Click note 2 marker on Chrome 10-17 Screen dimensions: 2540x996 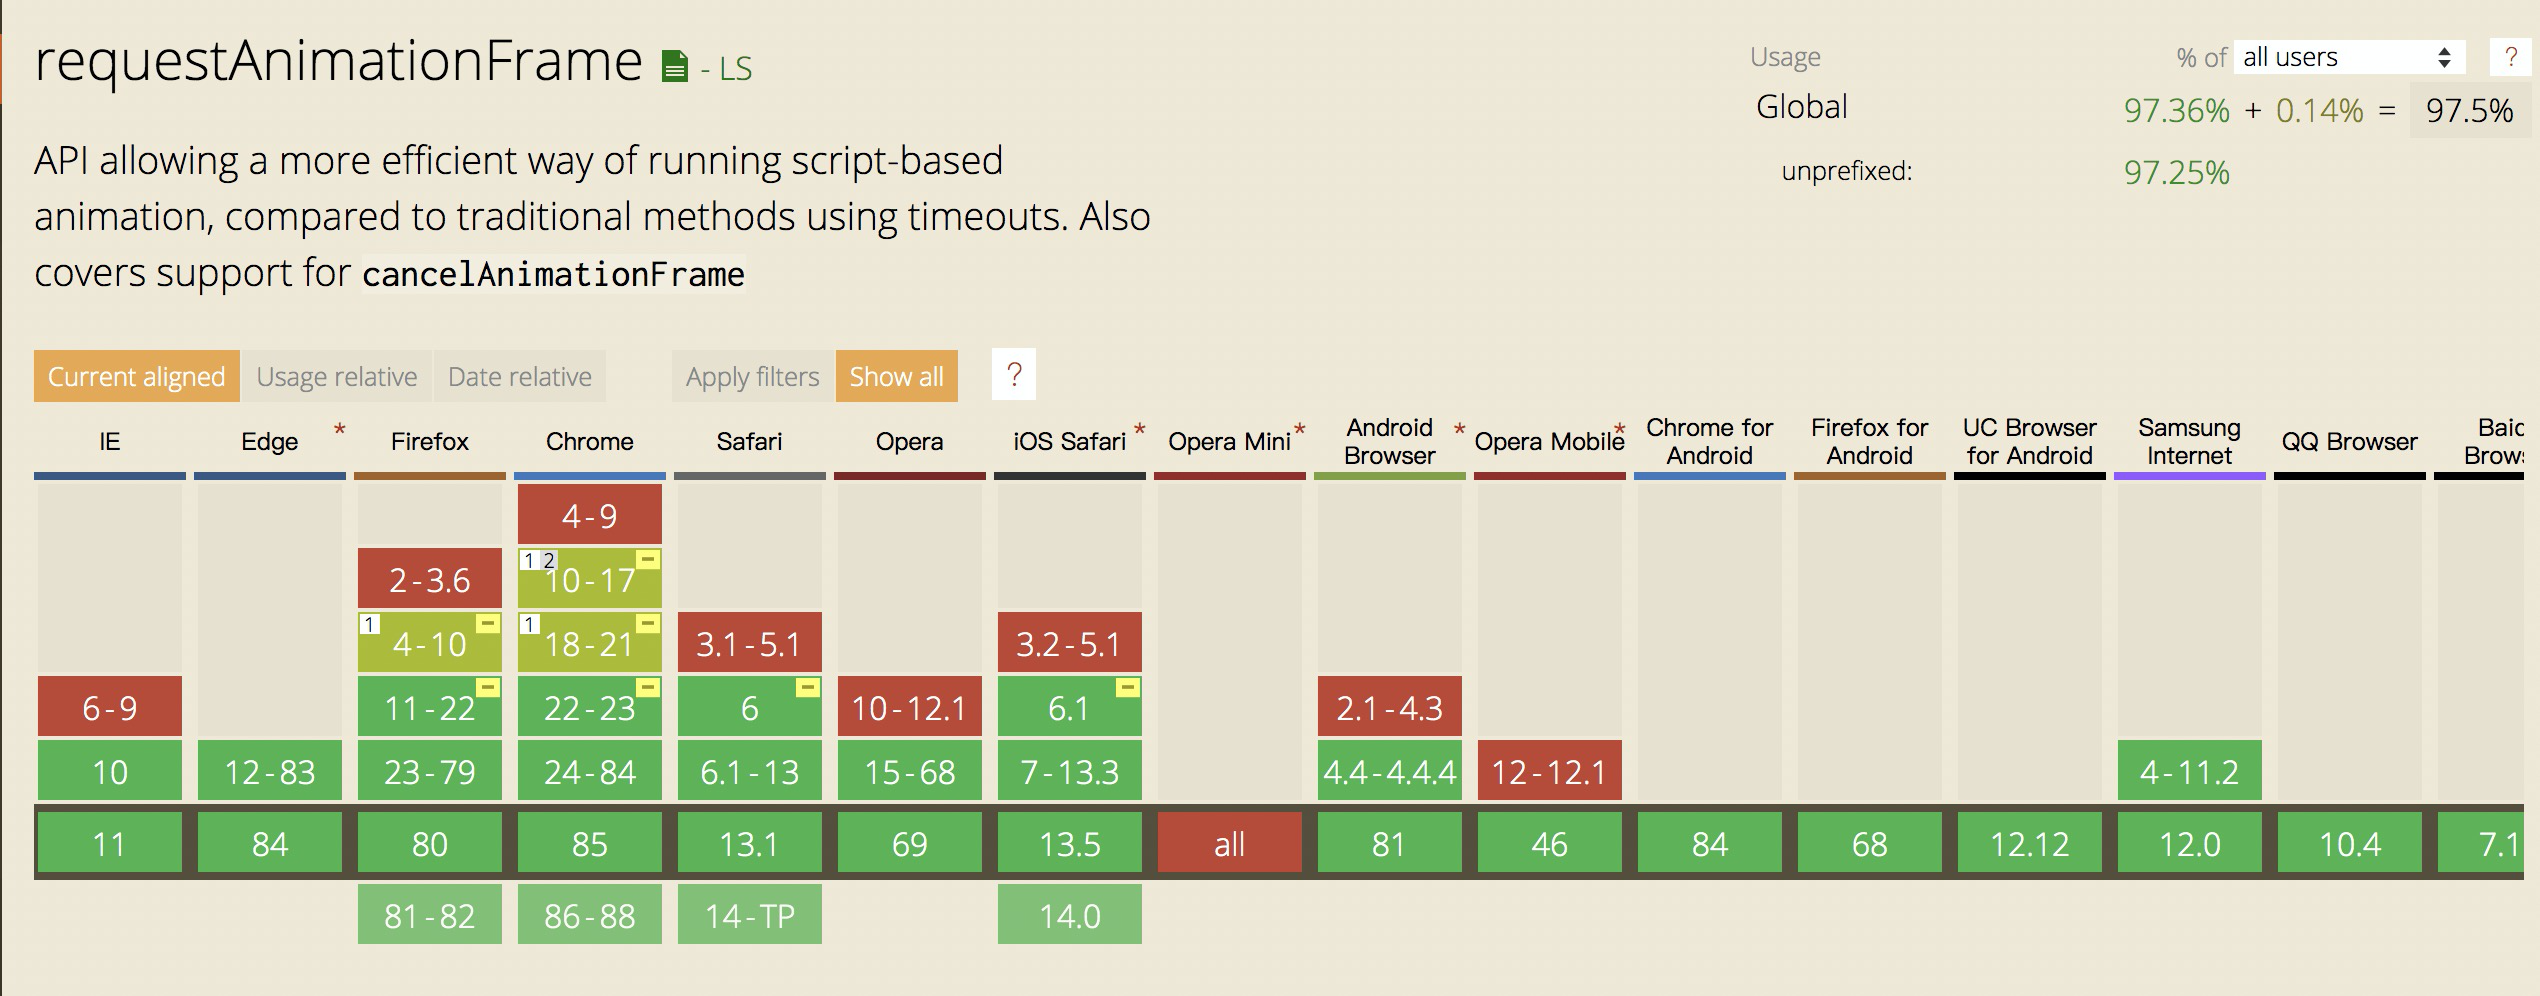548,561
